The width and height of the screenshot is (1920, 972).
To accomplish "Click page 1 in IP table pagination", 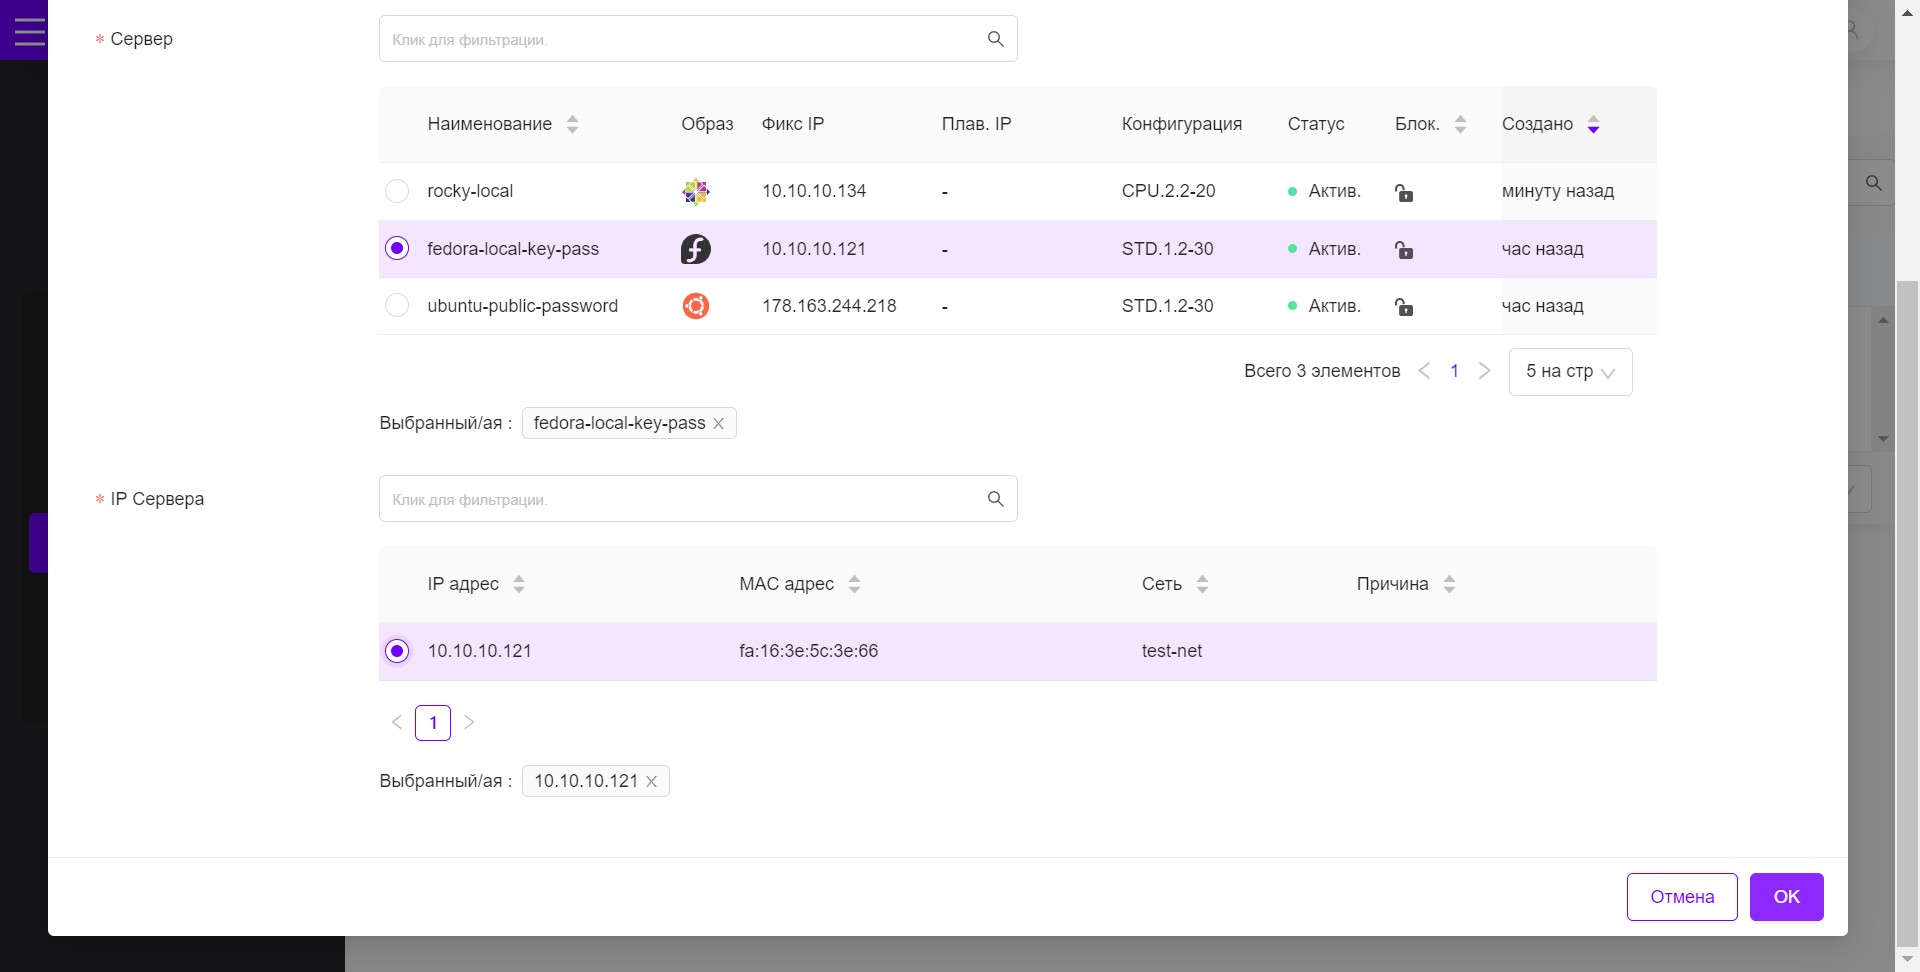I will pyautogui.click(x=433, y=723).
